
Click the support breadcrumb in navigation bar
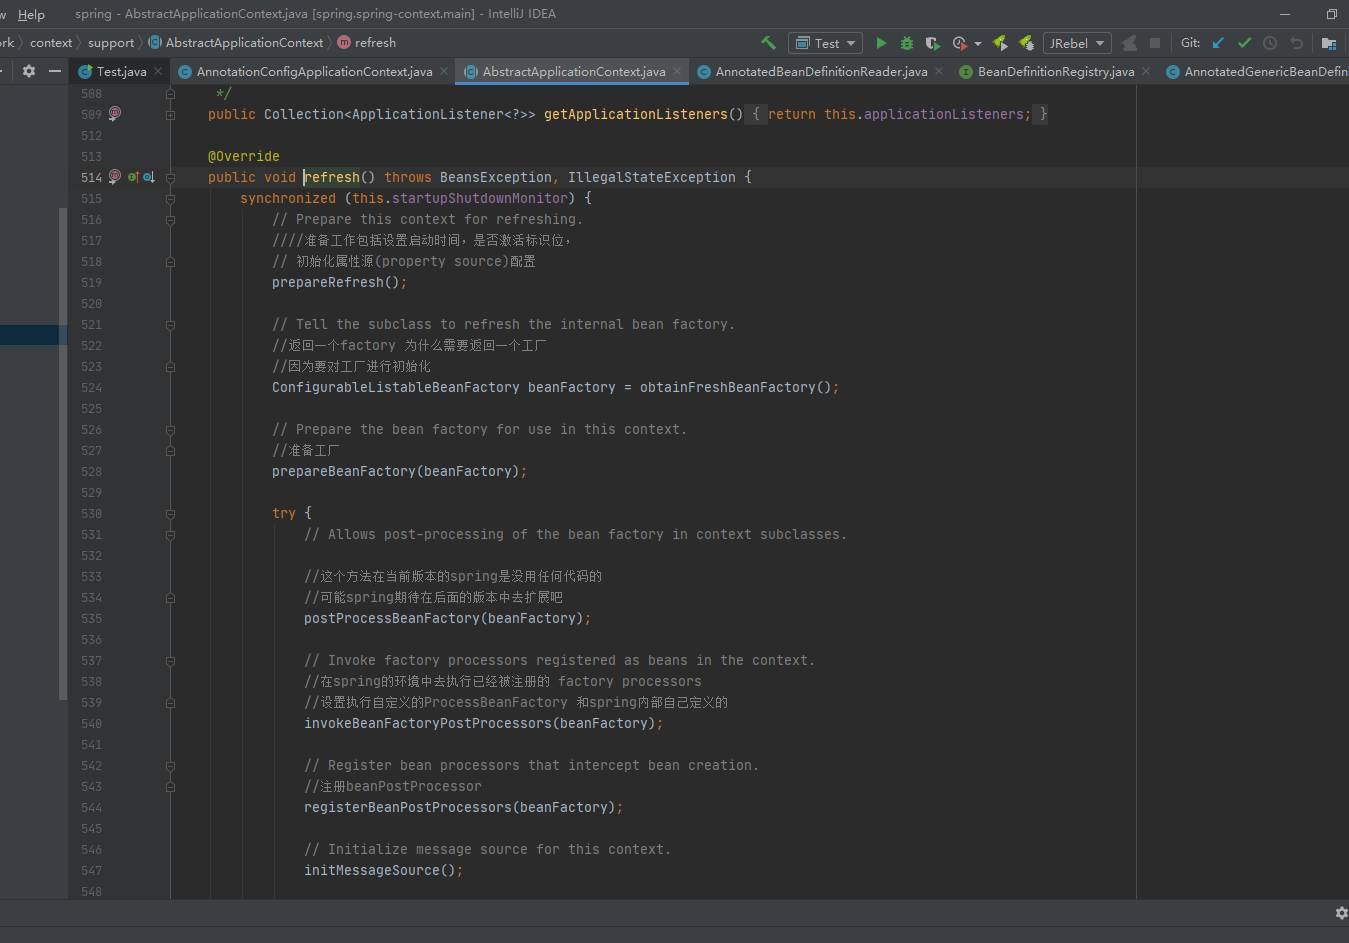110,43
